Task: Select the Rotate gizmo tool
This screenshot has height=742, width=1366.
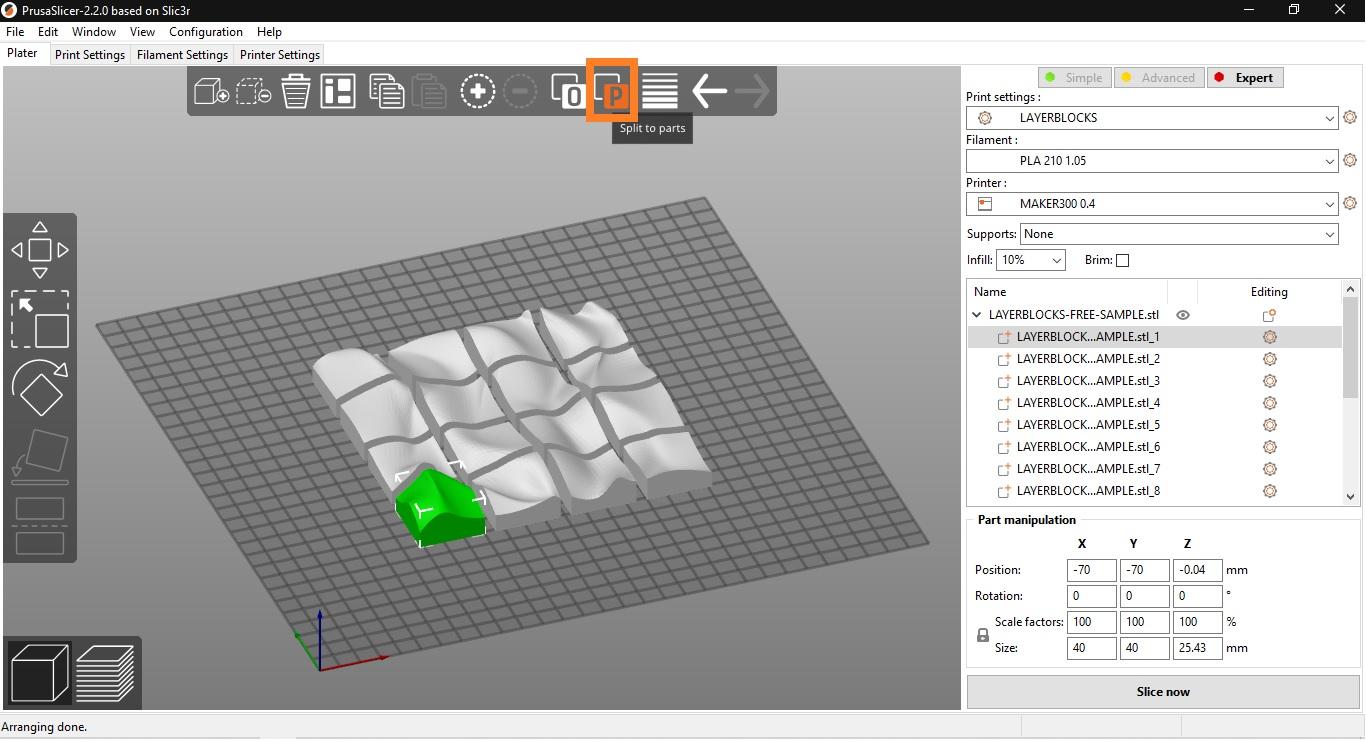Action: click(40, 387)
